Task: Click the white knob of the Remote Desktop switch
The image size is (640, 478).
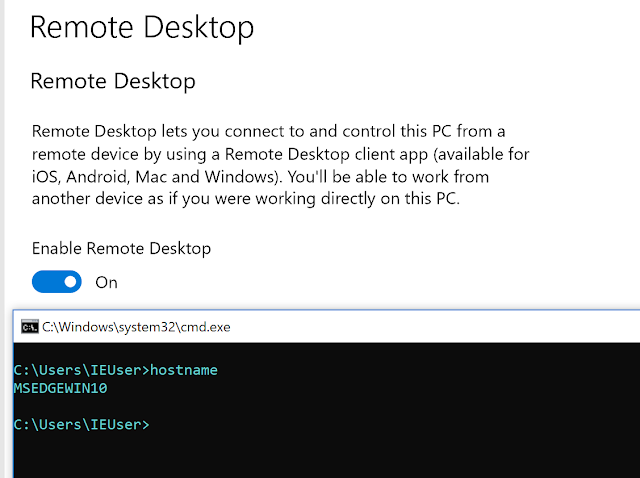Action: tap(70, 282)
